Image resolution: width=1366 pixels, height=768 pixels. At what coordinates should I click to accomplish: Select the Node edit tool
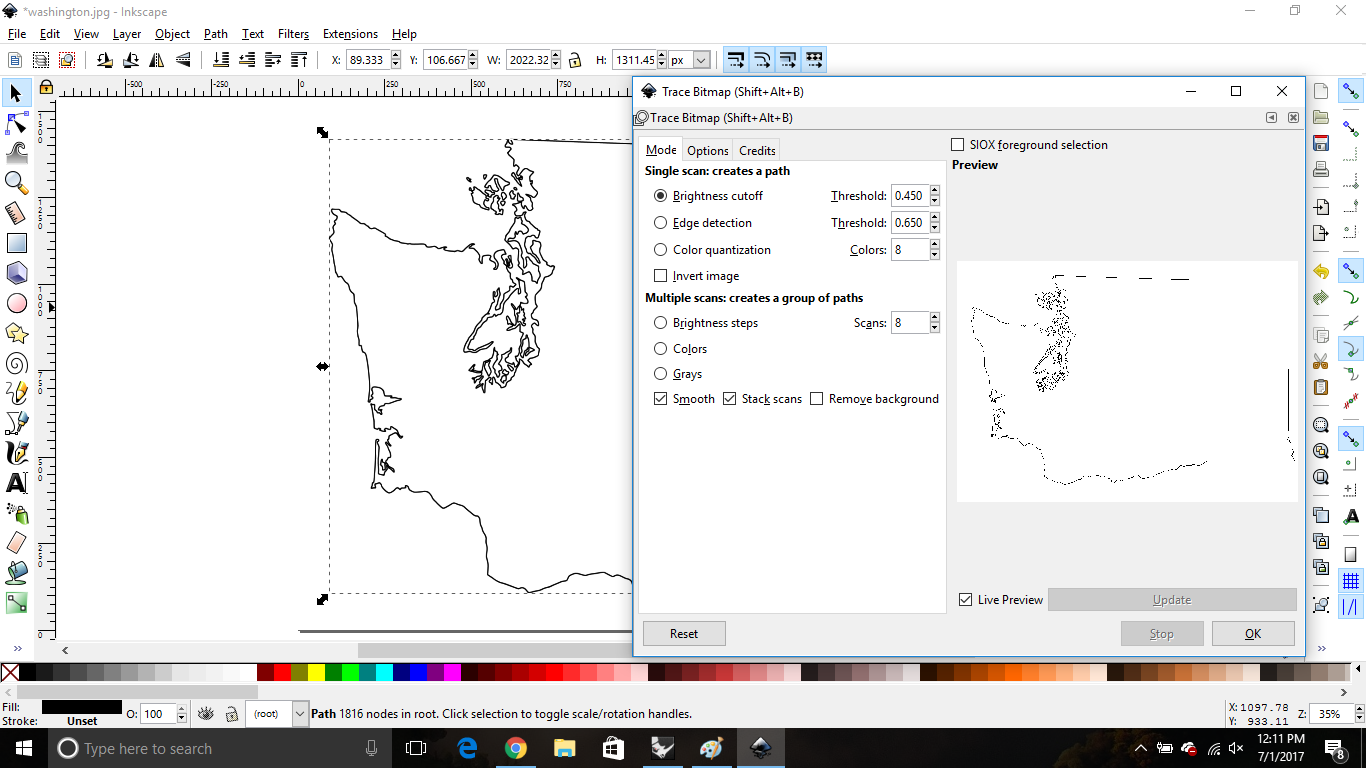tap(16, 123)
